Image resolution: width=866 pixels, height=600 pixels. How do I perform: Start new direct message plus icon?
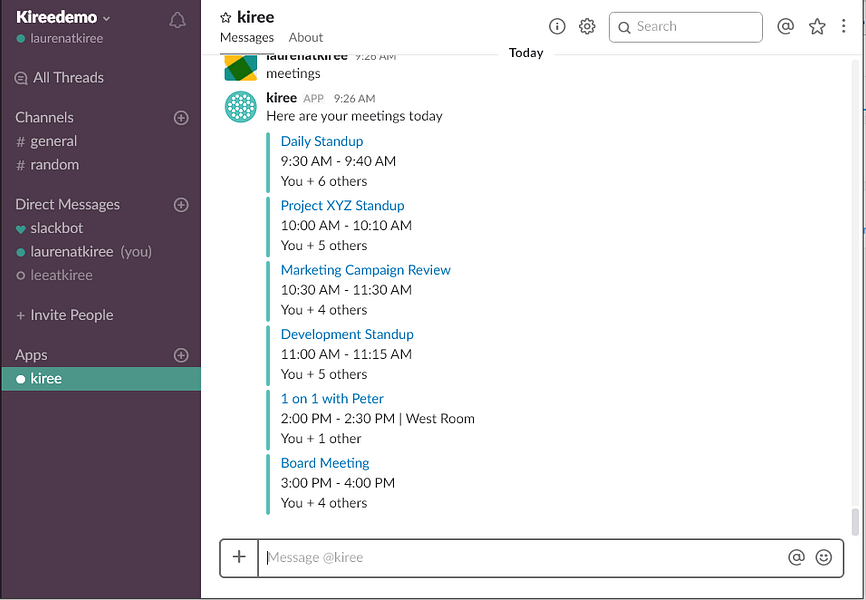pyautogui.click(x=181, y=205)
